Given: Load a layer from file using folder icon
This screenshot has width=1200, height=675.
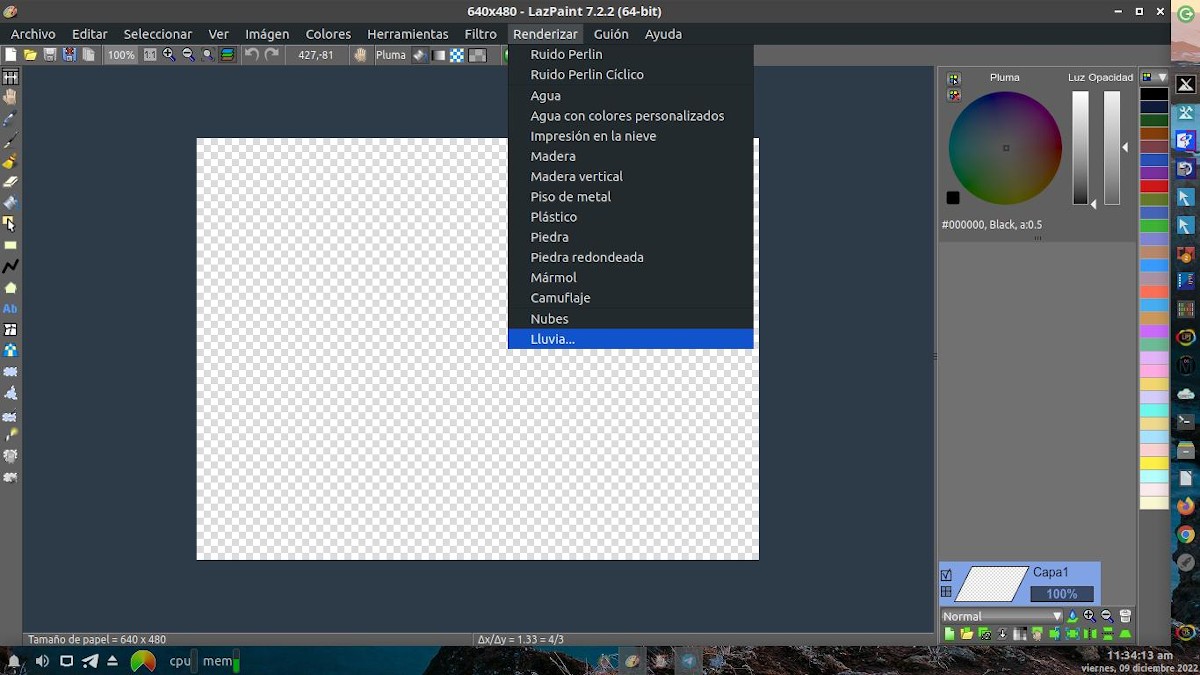Looking at the screenshot, I should (967, 634).
